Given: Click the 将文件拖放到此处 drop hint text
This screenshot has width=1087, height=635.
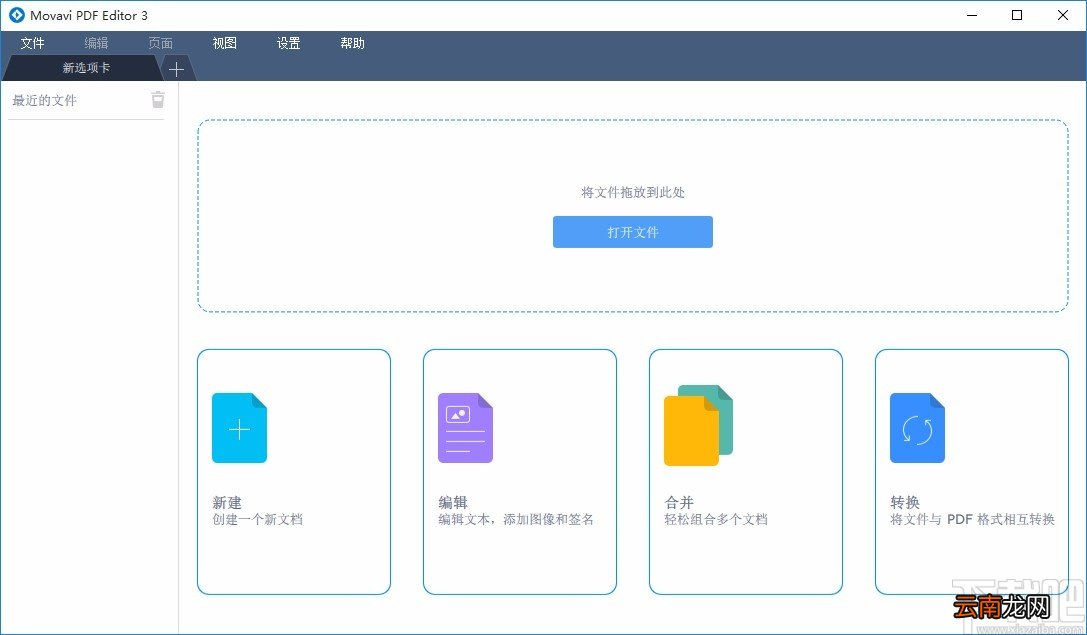Looking at the screenshot, I should (633, 192).
